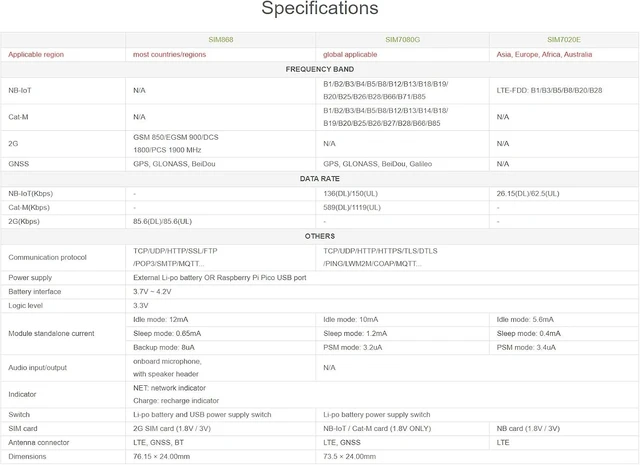
Task: Click the Communication protocol row label
Action: (47, 257)
